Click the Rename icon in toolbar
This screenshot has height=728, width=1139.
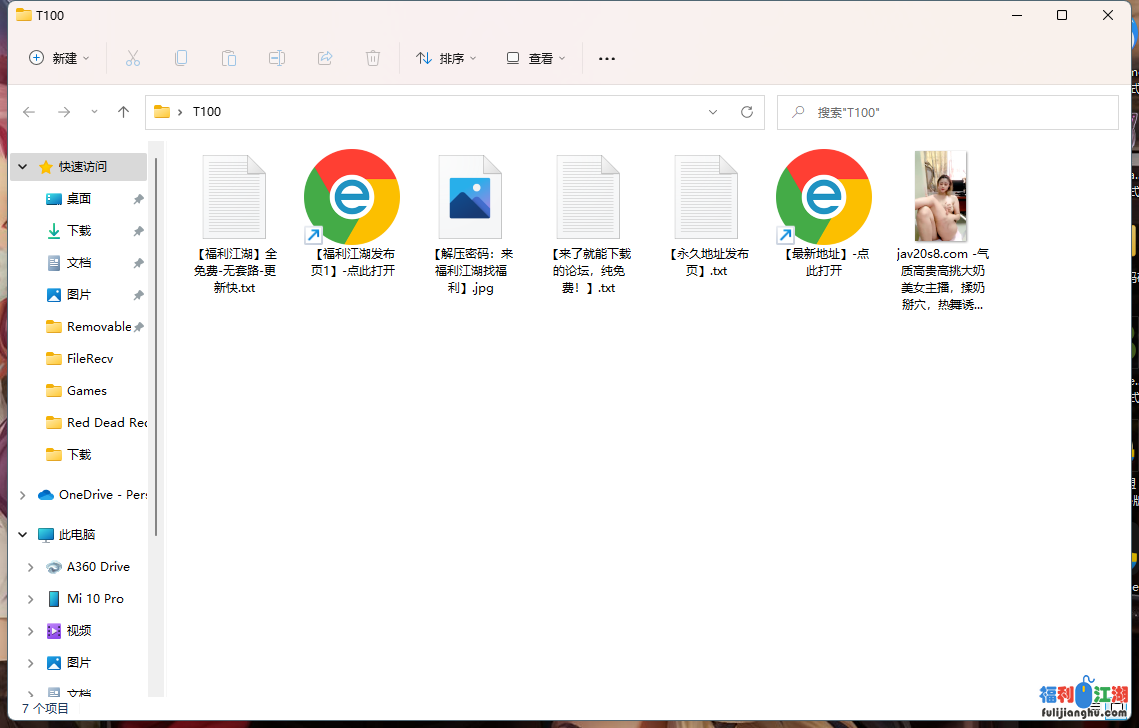pos(277,59)
